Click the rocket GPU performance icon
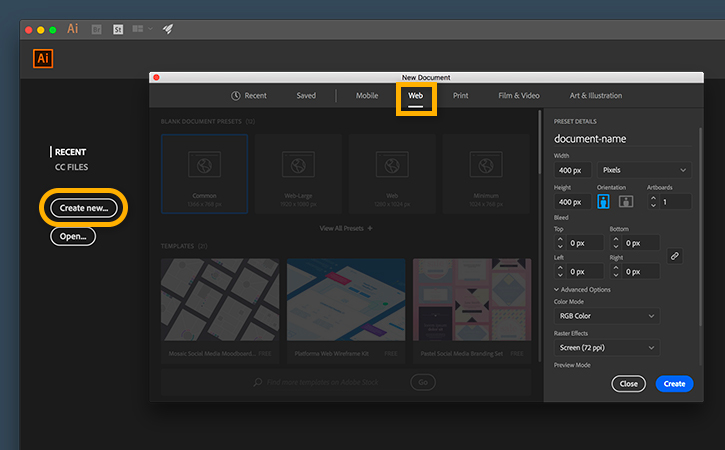 click(x=168, y=29)
